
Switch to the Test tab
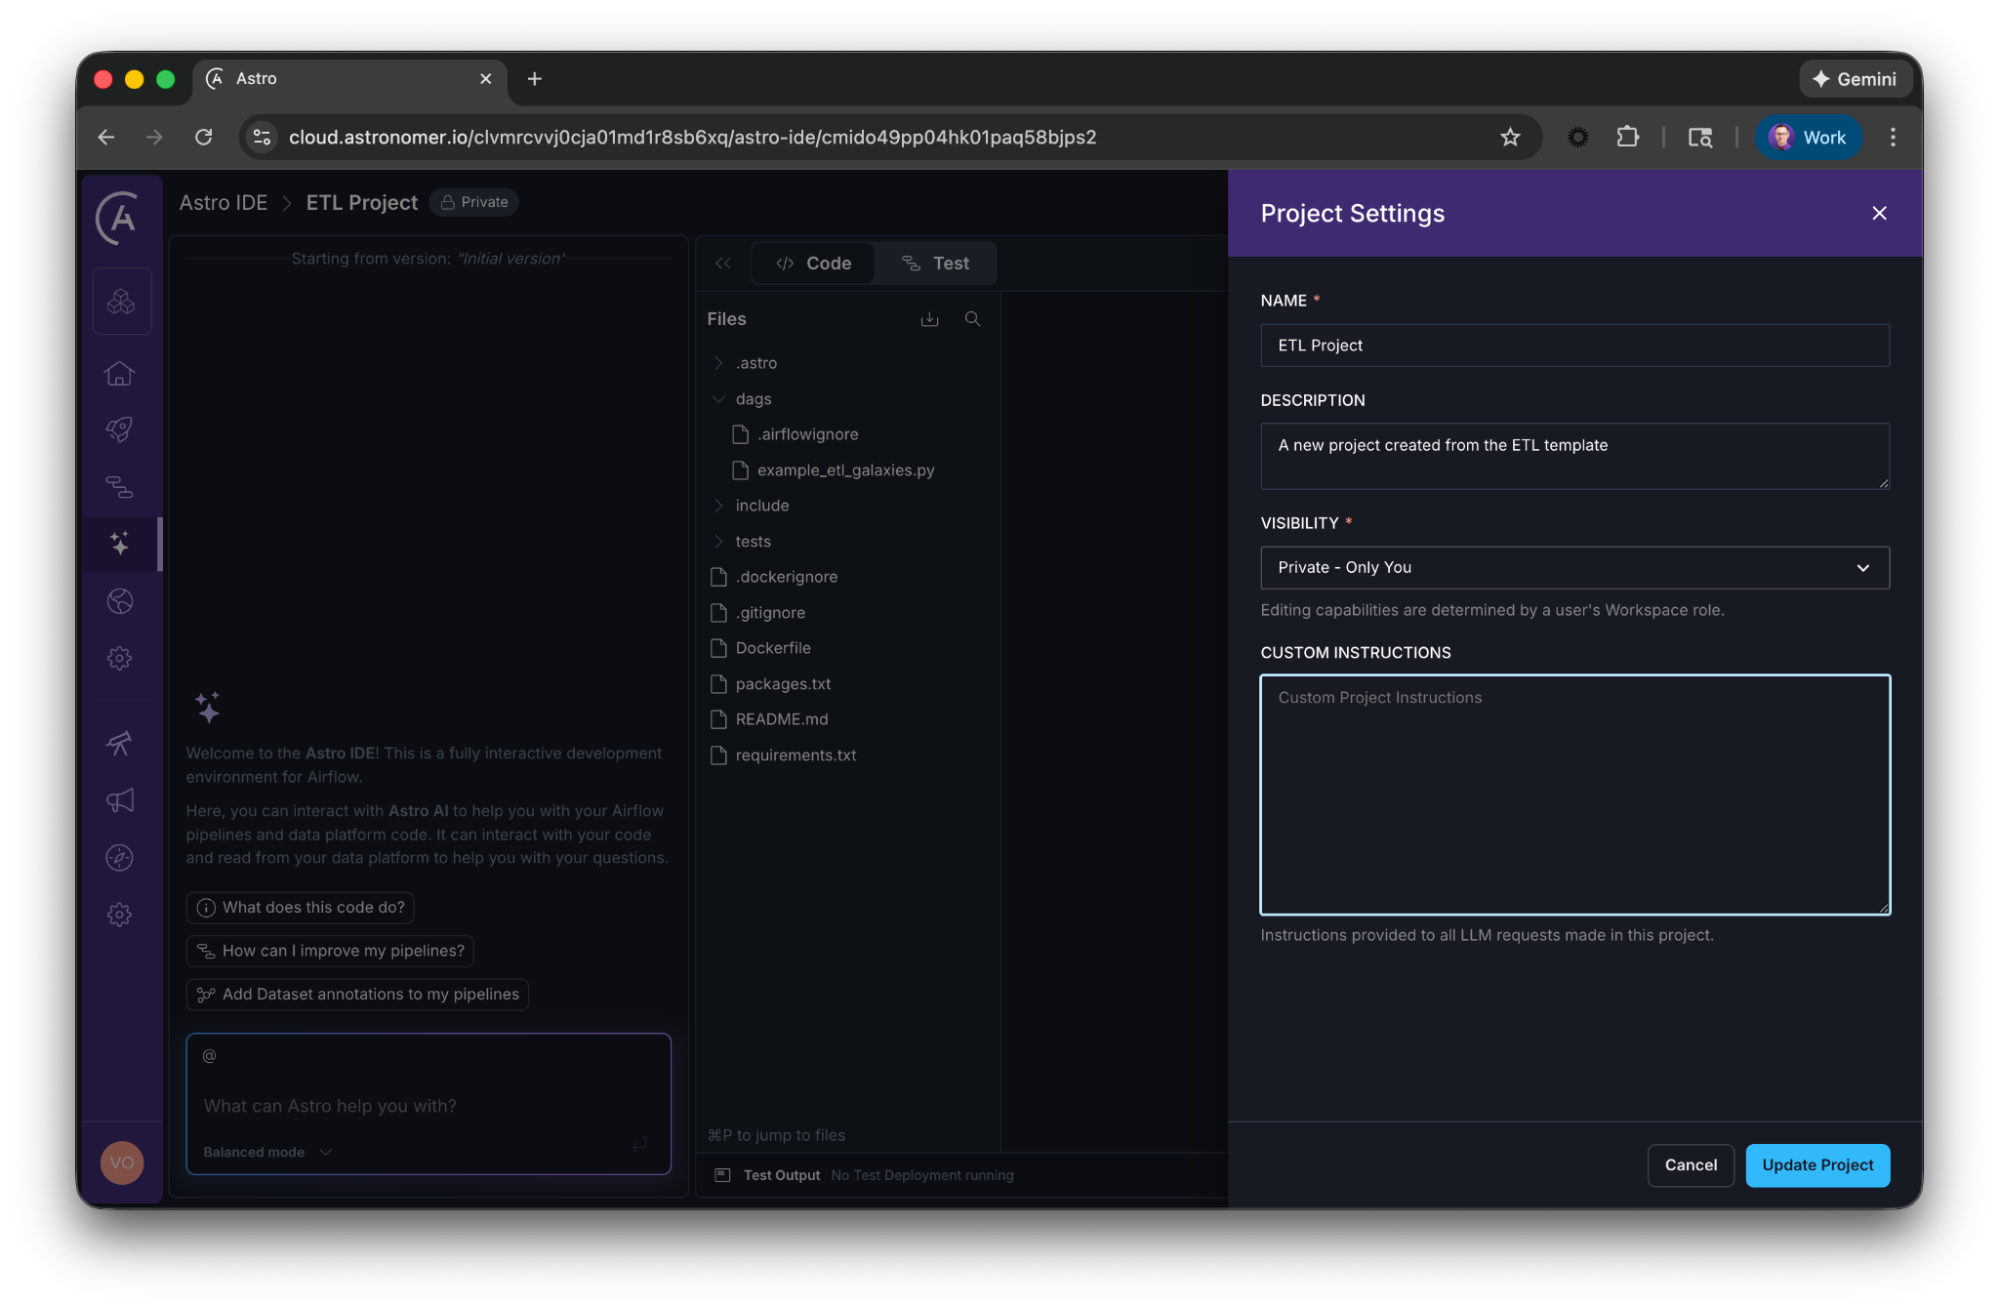coord(936,263)
